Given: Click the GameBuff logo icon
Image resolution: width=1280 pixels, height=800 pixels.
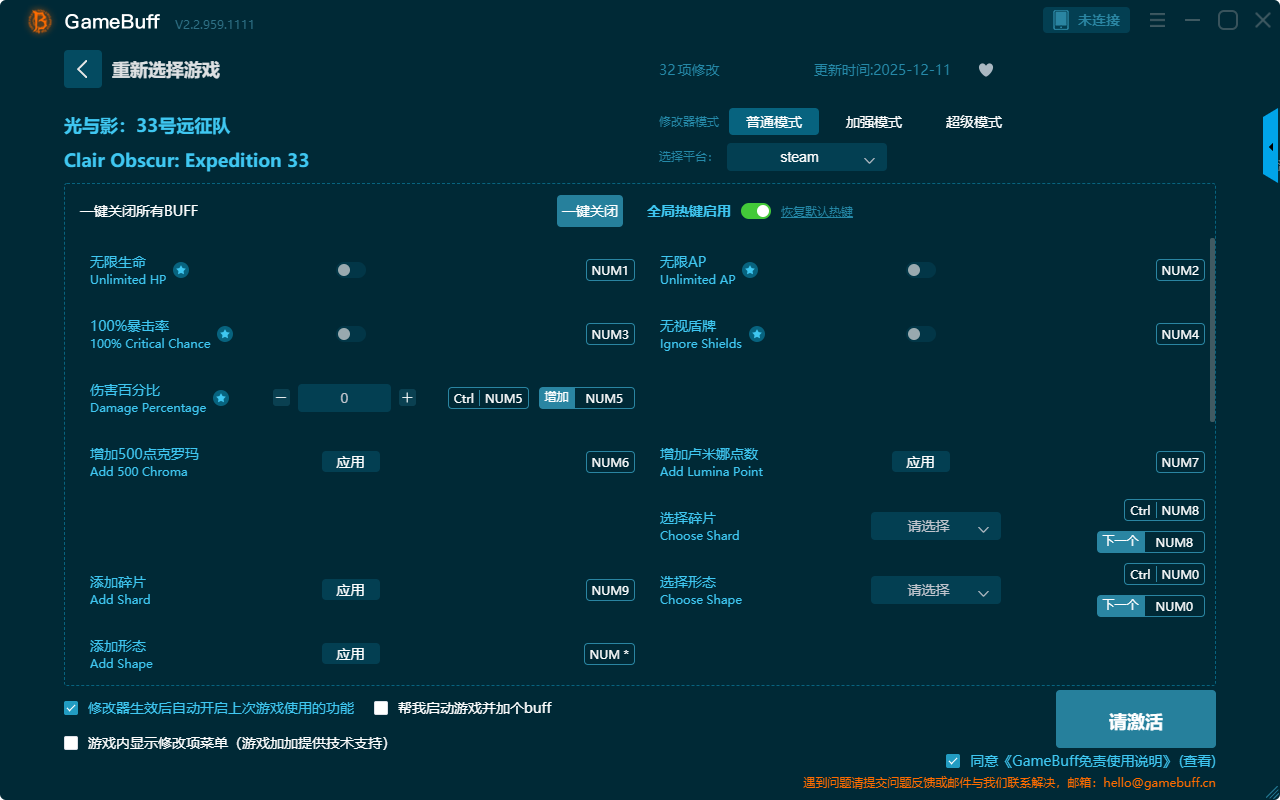Looking at the screenshot, I should pyautogui.click(x=40, y=21).
